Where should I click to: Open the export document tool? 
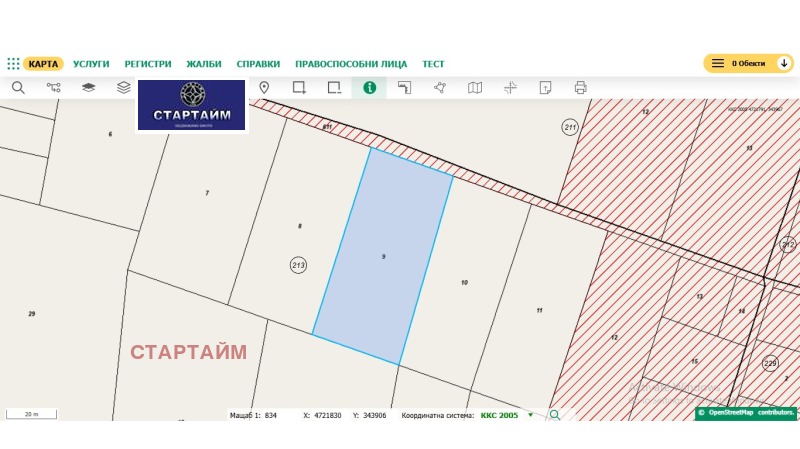click(x=545, y=88)
